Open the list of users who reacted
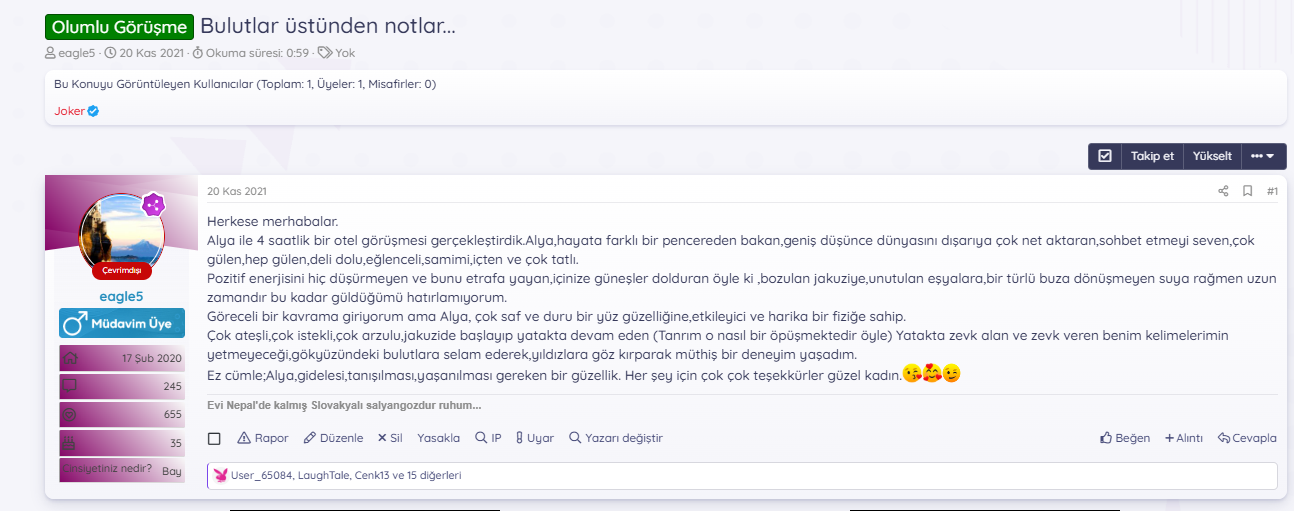Image resolution: width=1294 pixels, height=511 pixels. point(346,476)
